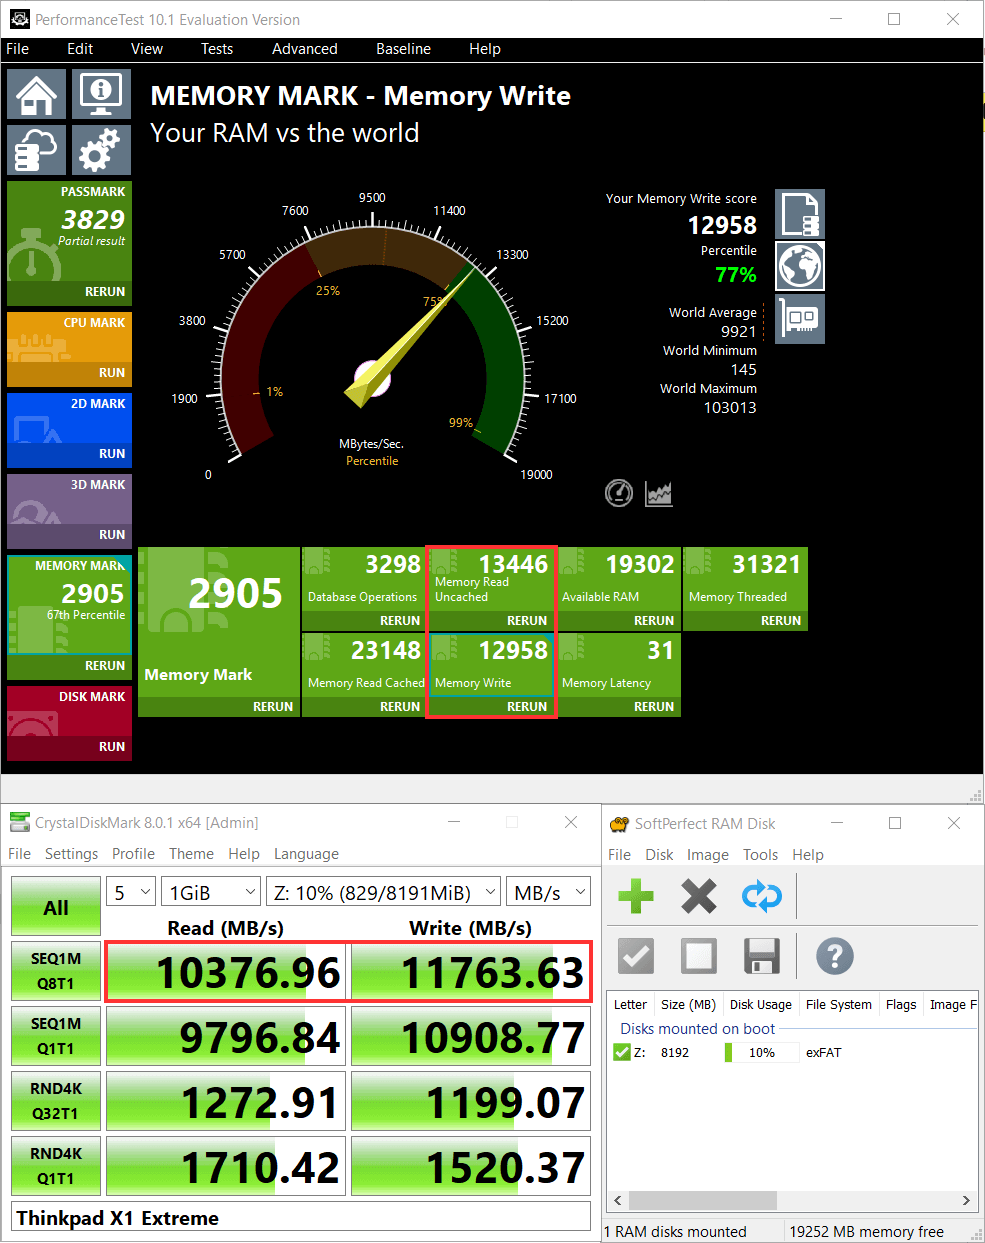Viewport: 985px width, 1243px height.
Task: Click the CrystalDiskMark title bar icon
Action: click(19, 822)
